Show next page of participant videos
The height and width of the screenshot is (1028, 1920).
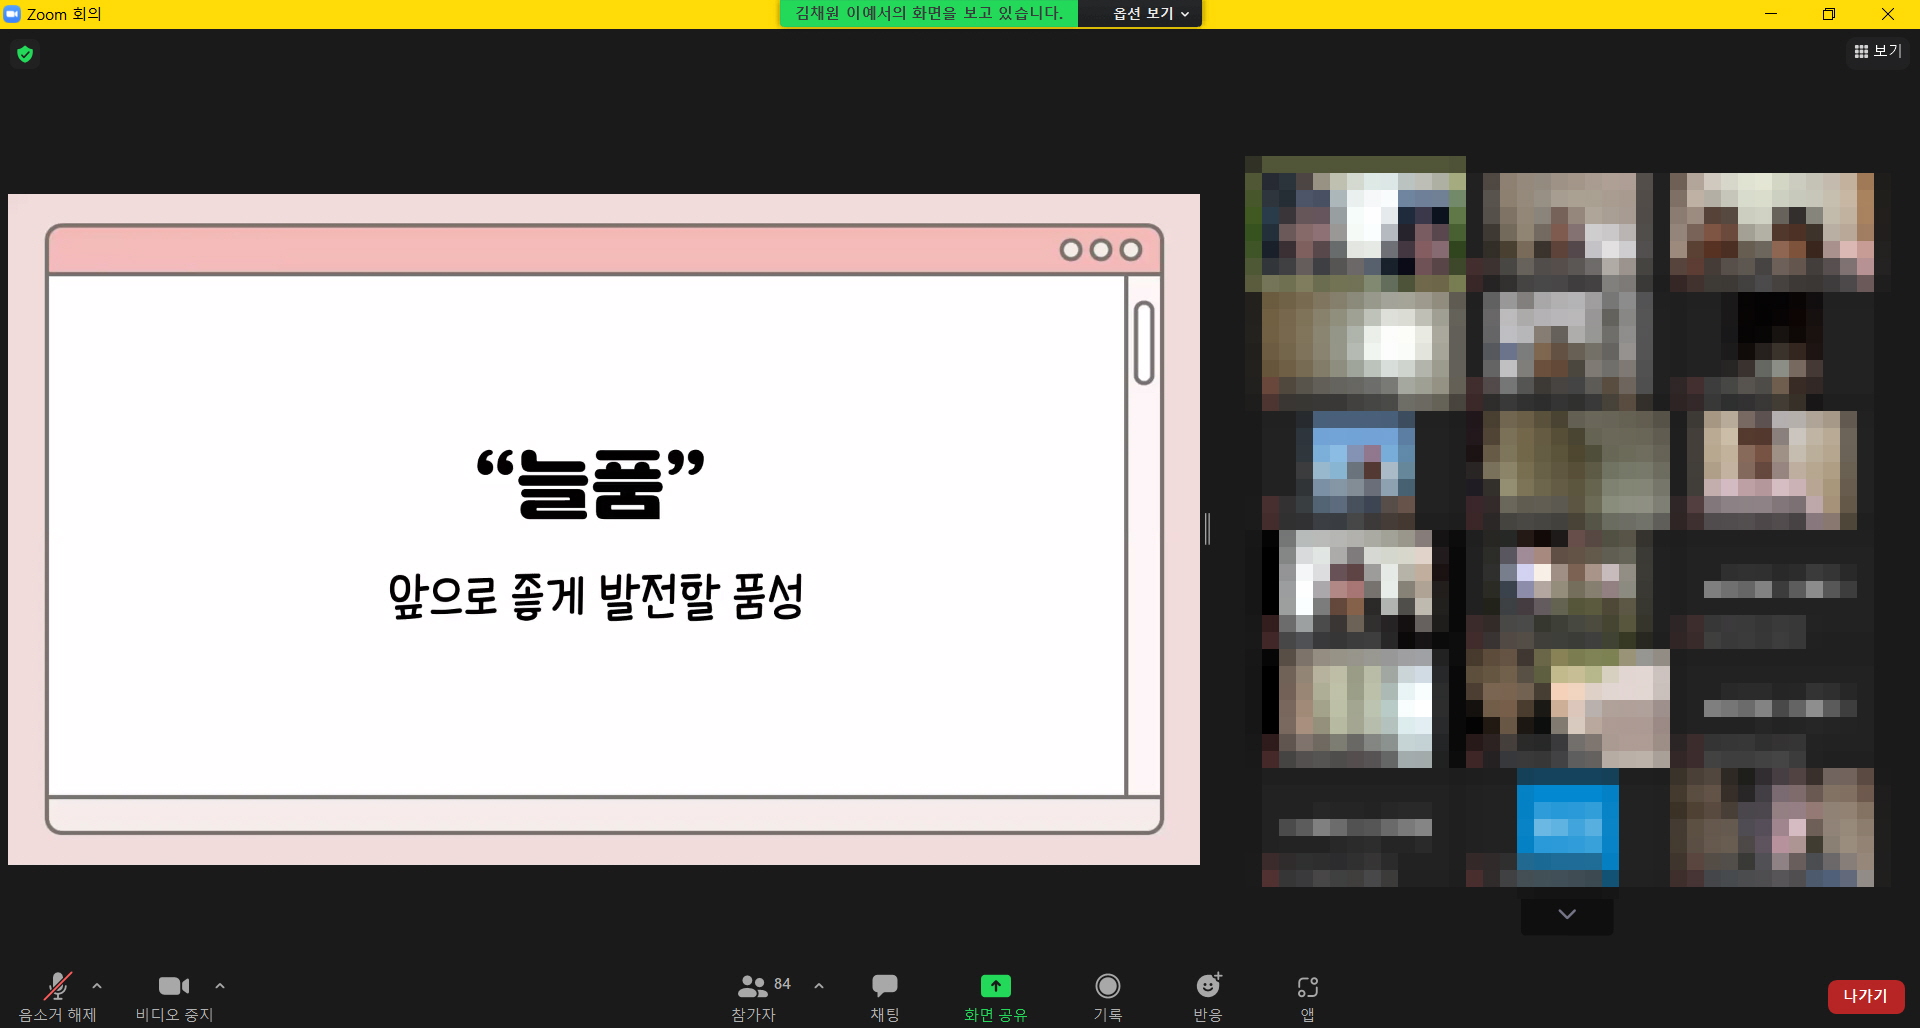pos(1567,915)
